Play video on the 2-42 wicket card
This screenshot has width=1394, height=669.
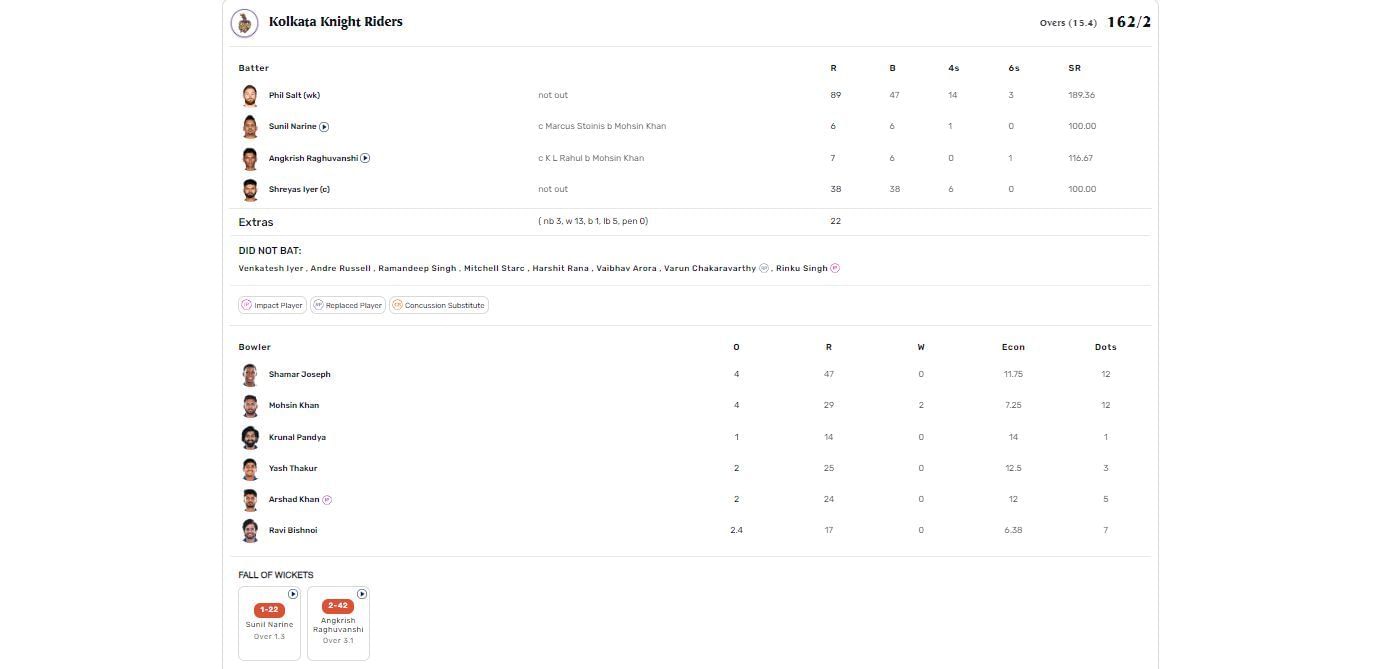tap(362, 594)
